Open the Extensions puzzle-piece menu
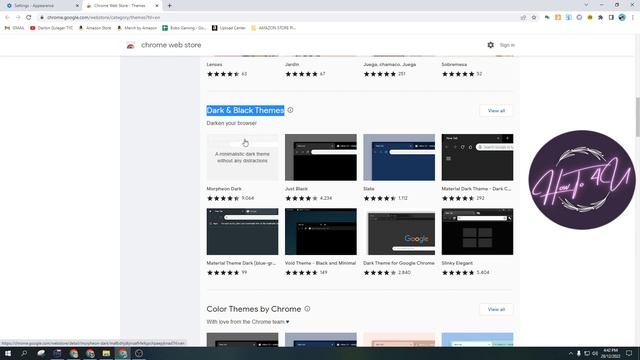This screenshot has width=640, height=360. 600,18
